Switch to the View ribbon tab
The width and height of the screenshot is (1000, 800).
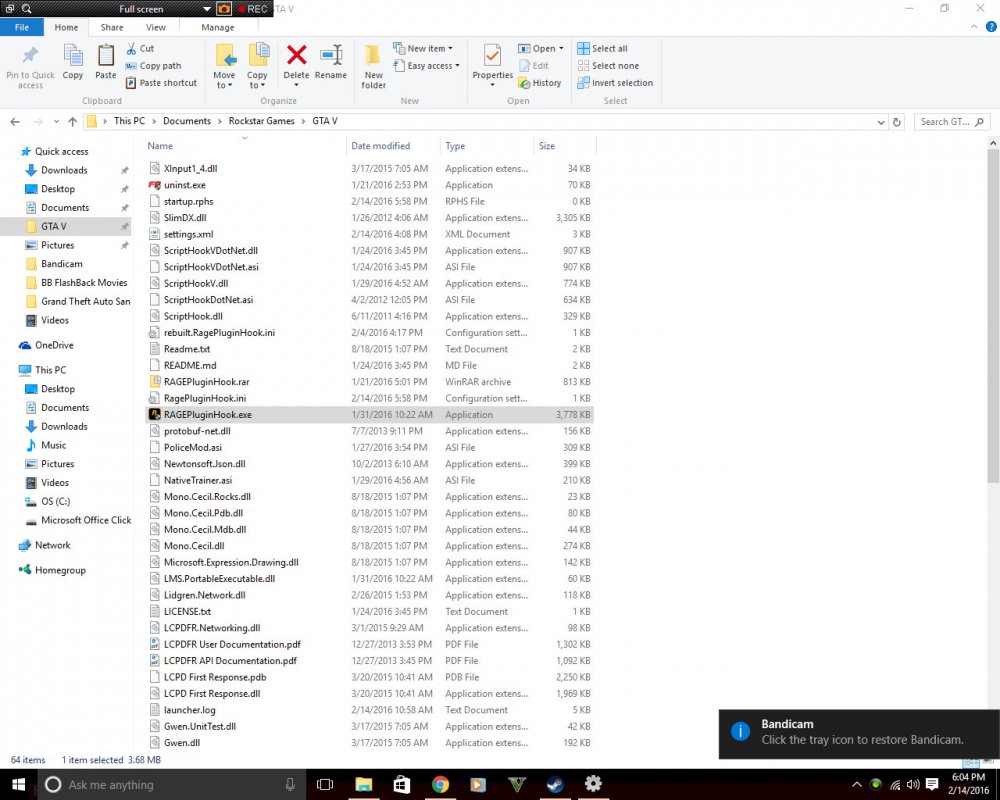pyautogui.click(x=156, y=27)
